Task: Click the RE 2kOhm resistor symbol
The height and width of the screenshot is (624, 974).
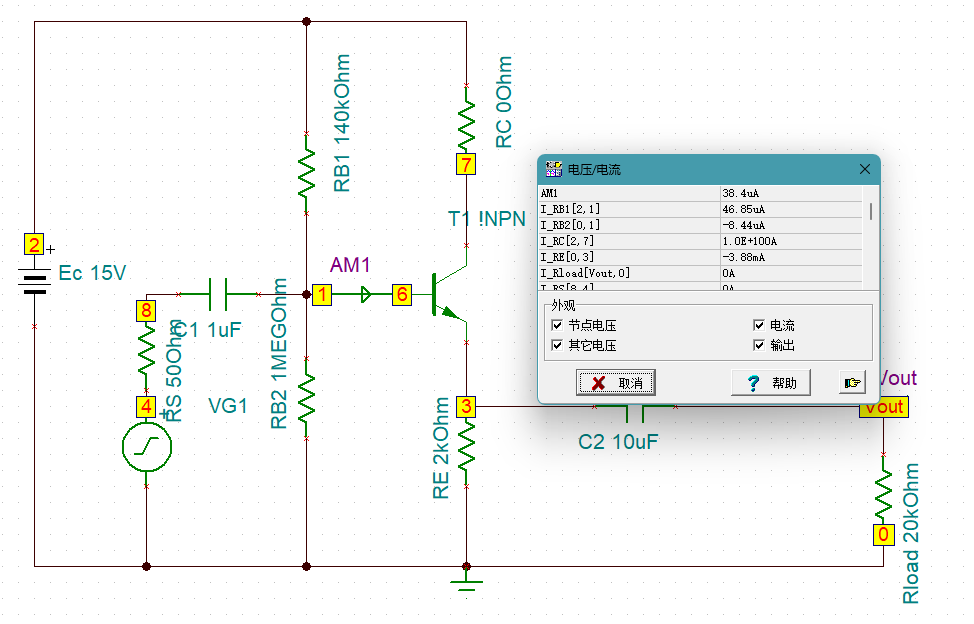Action: pyautogui.click(x=466, y=446)
